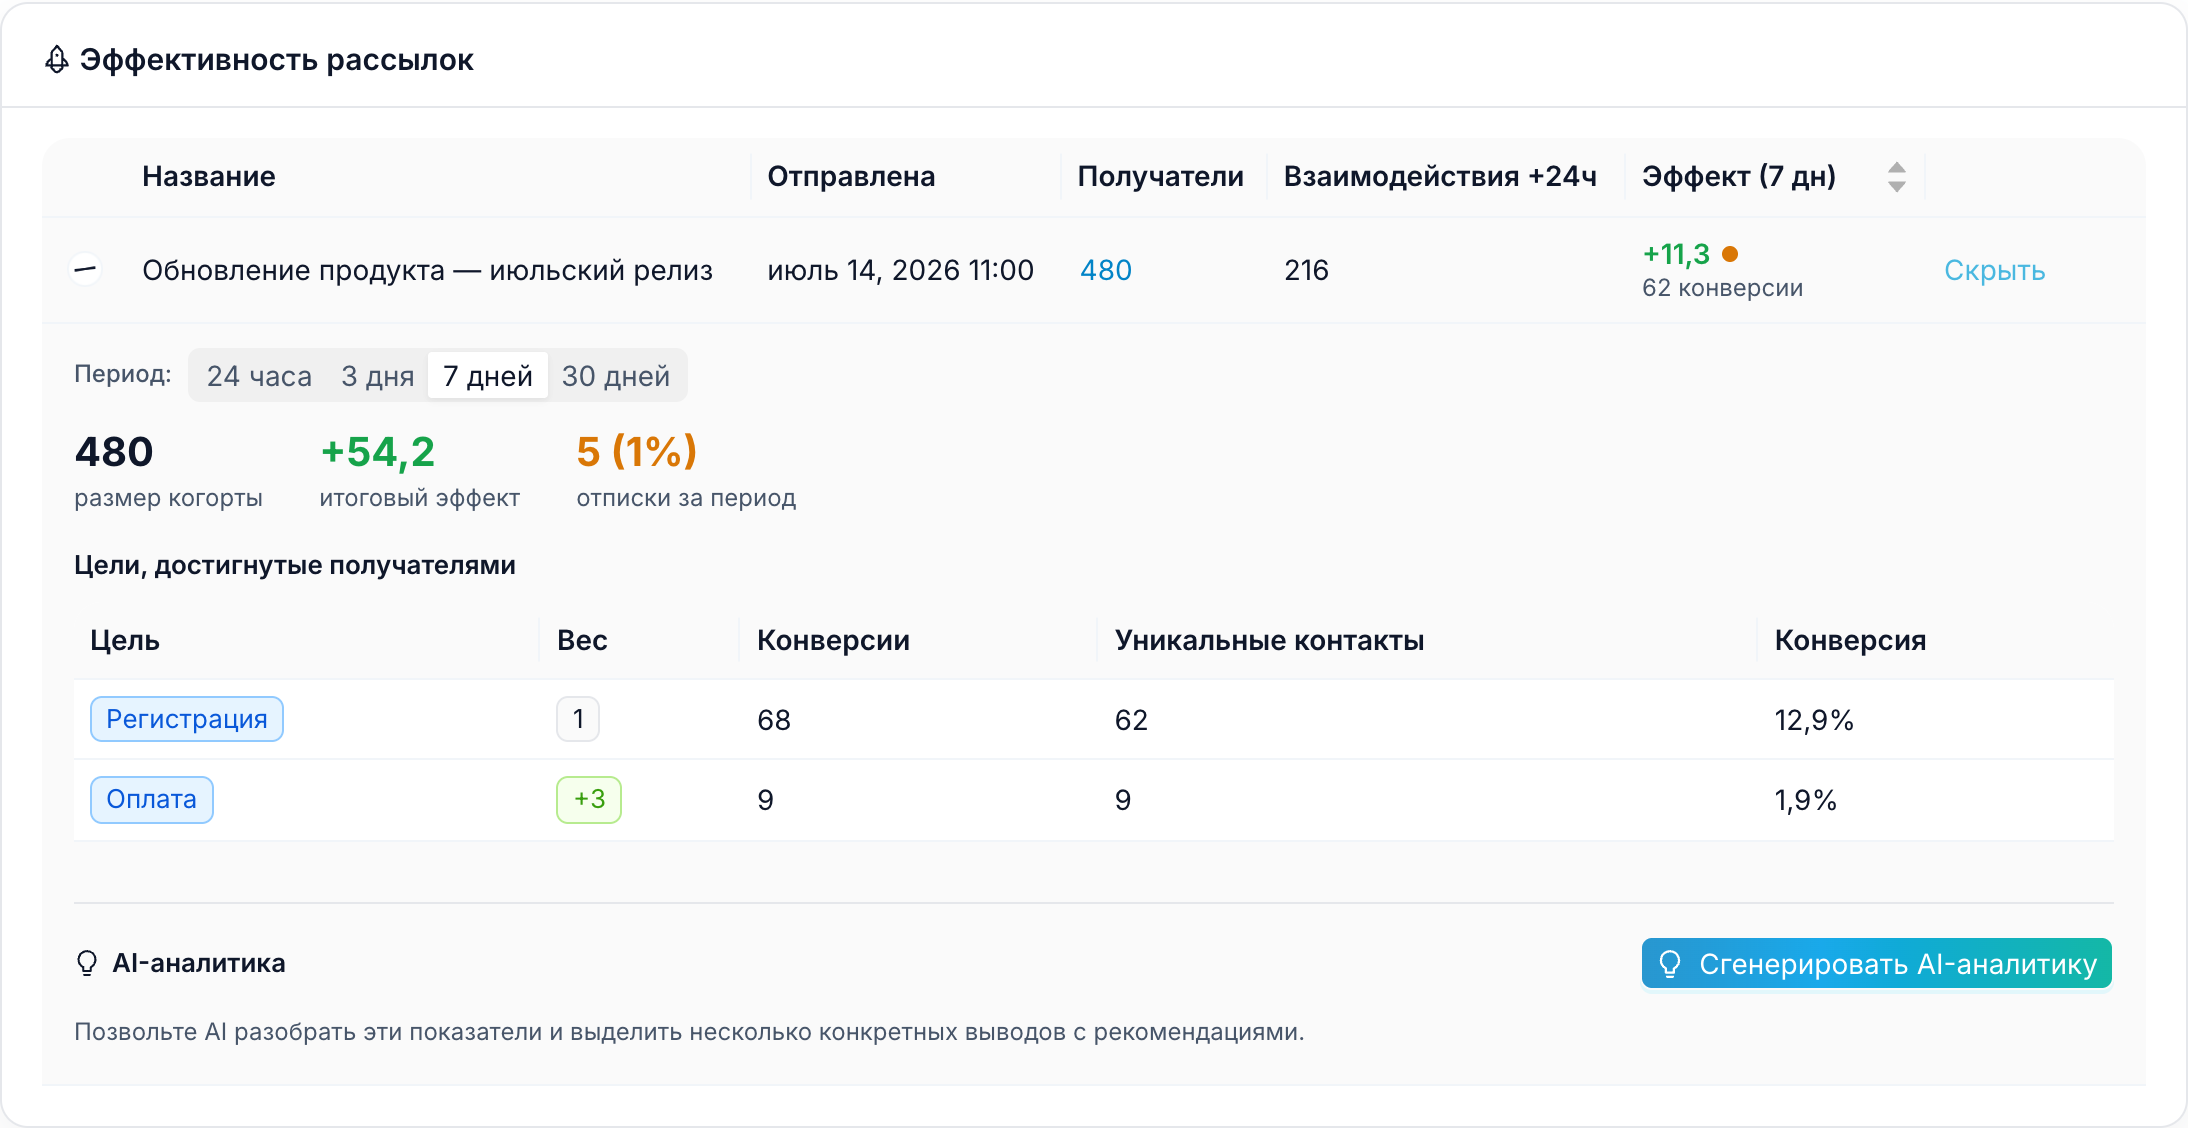Click the Скрыть link
Screen dimensions: 2188x1128
(x=1994, y=270)
